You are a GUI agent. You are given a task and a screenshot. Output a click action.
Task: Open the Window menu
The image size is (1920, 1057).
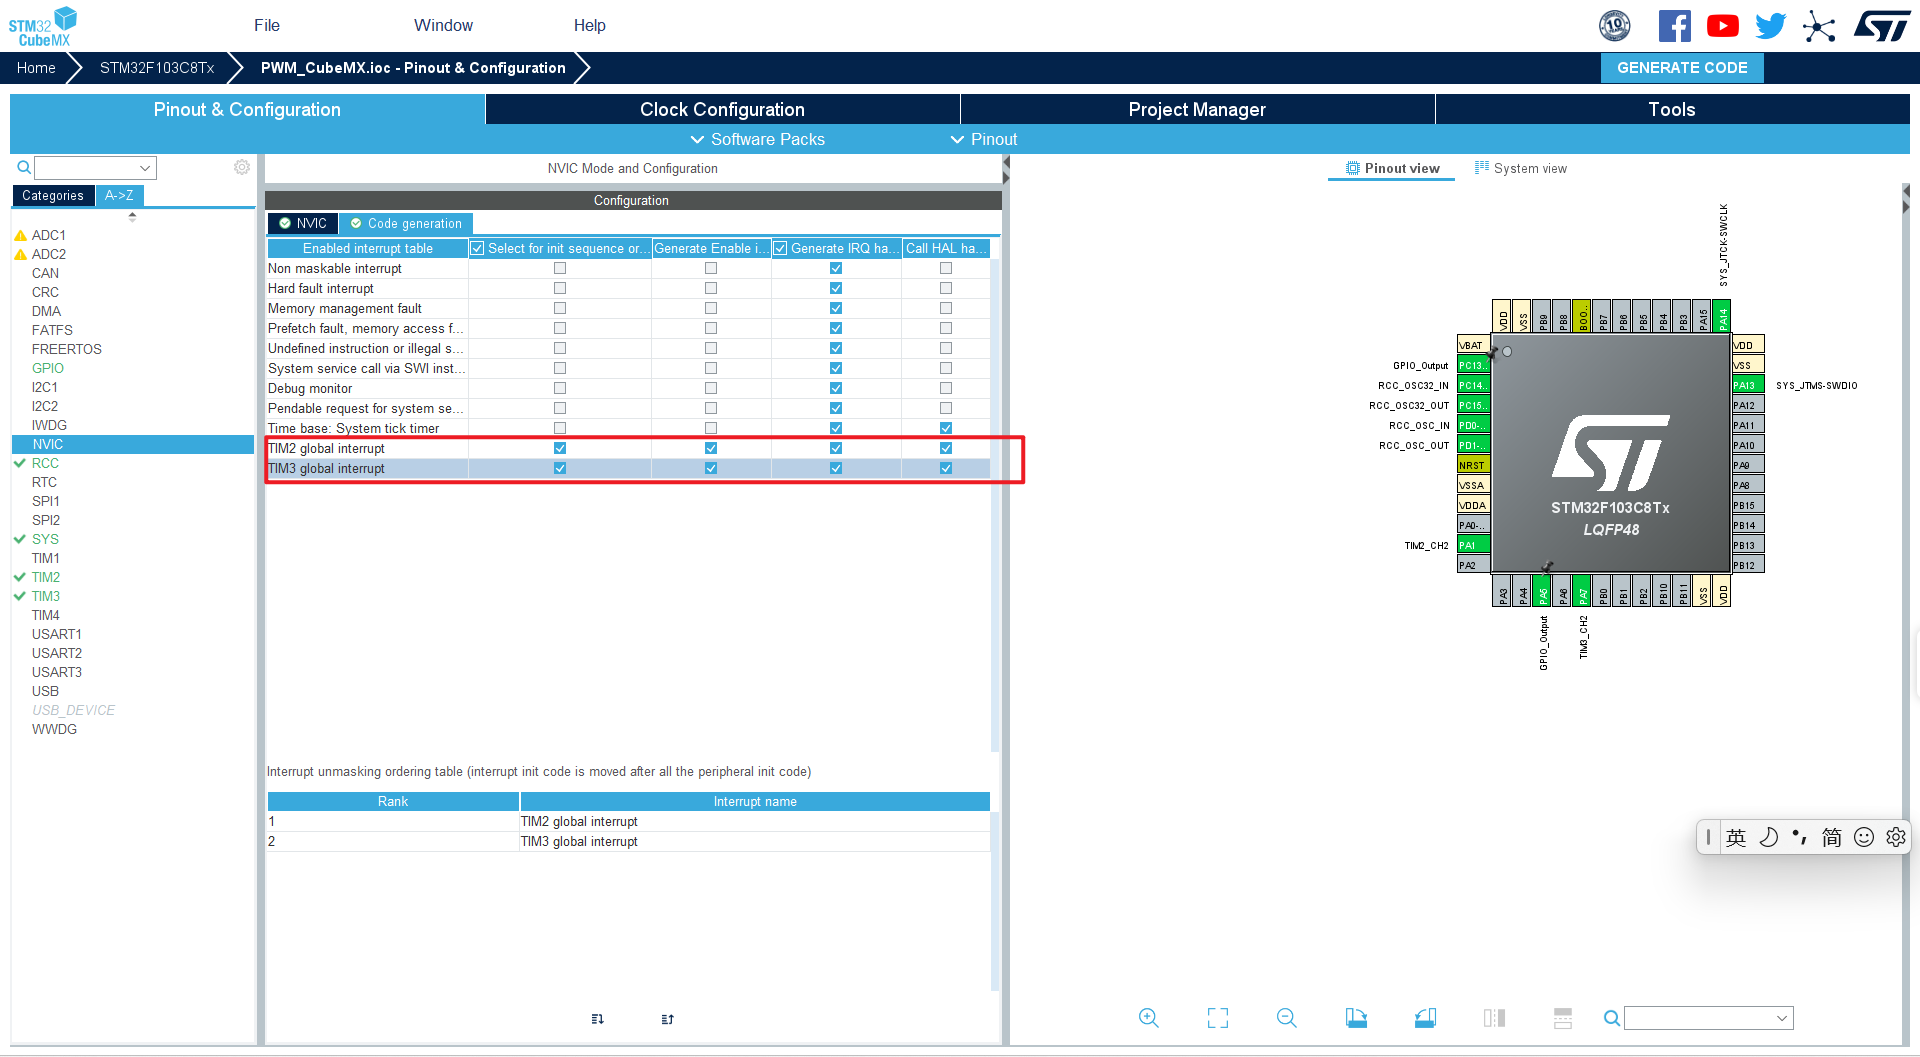443,25
